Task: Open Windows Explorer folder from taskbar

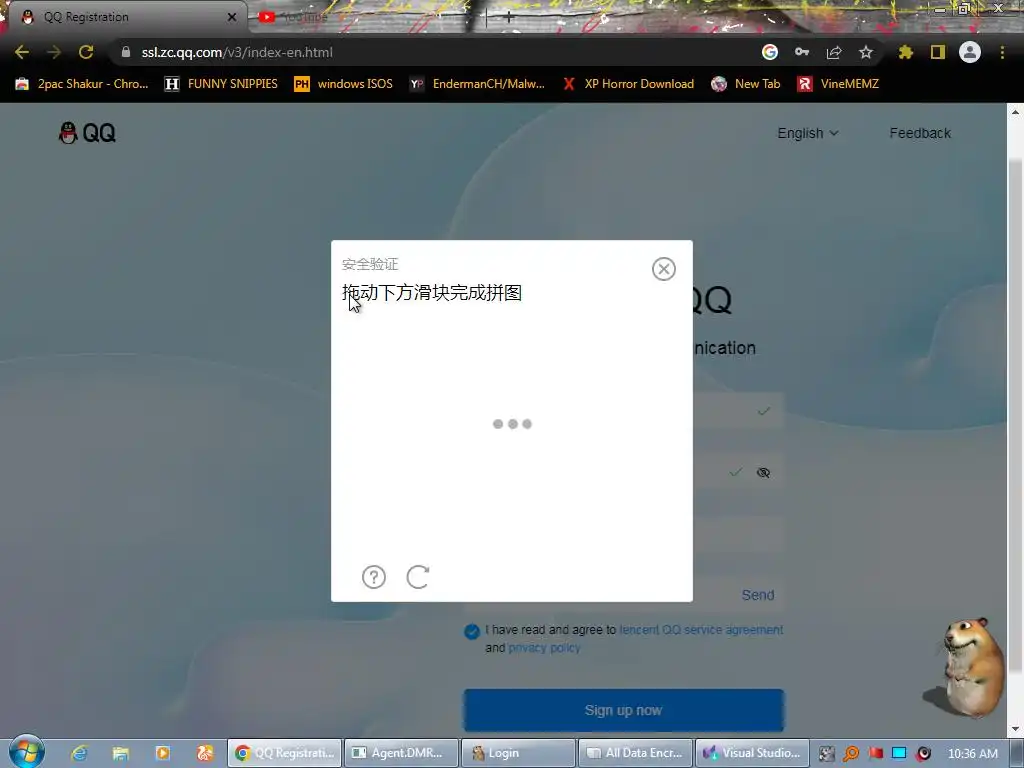Action: (121, 753)
